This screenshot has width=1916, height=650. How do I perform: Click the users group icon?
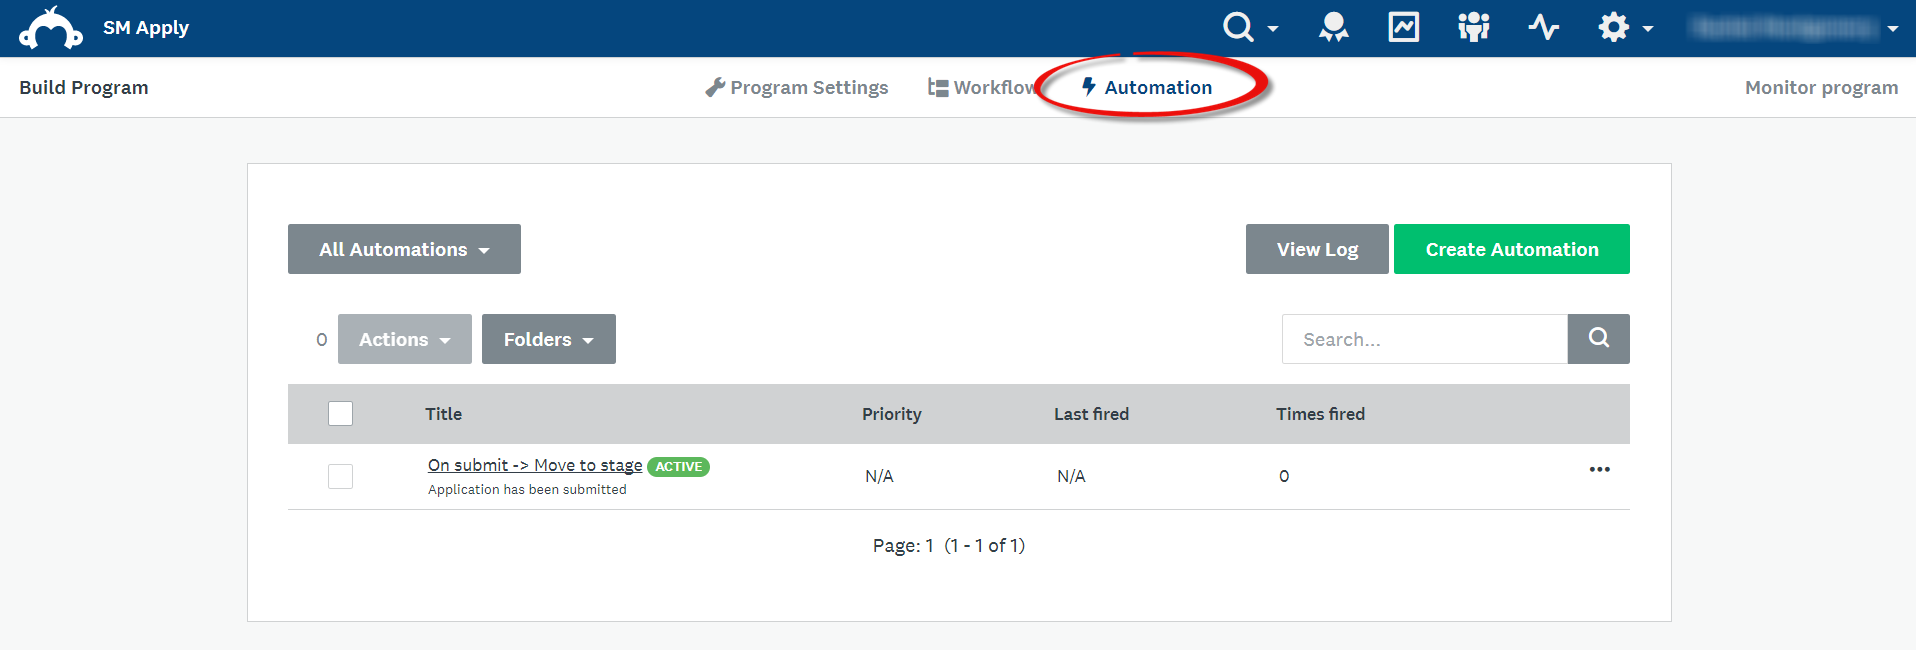point(1473,27)
